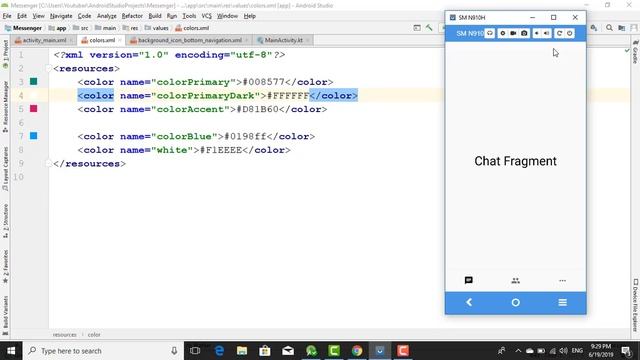Click 'color' in bottom editor breadcrumb
Viewport: 640px width, 360px height.
tap(94, 334)
